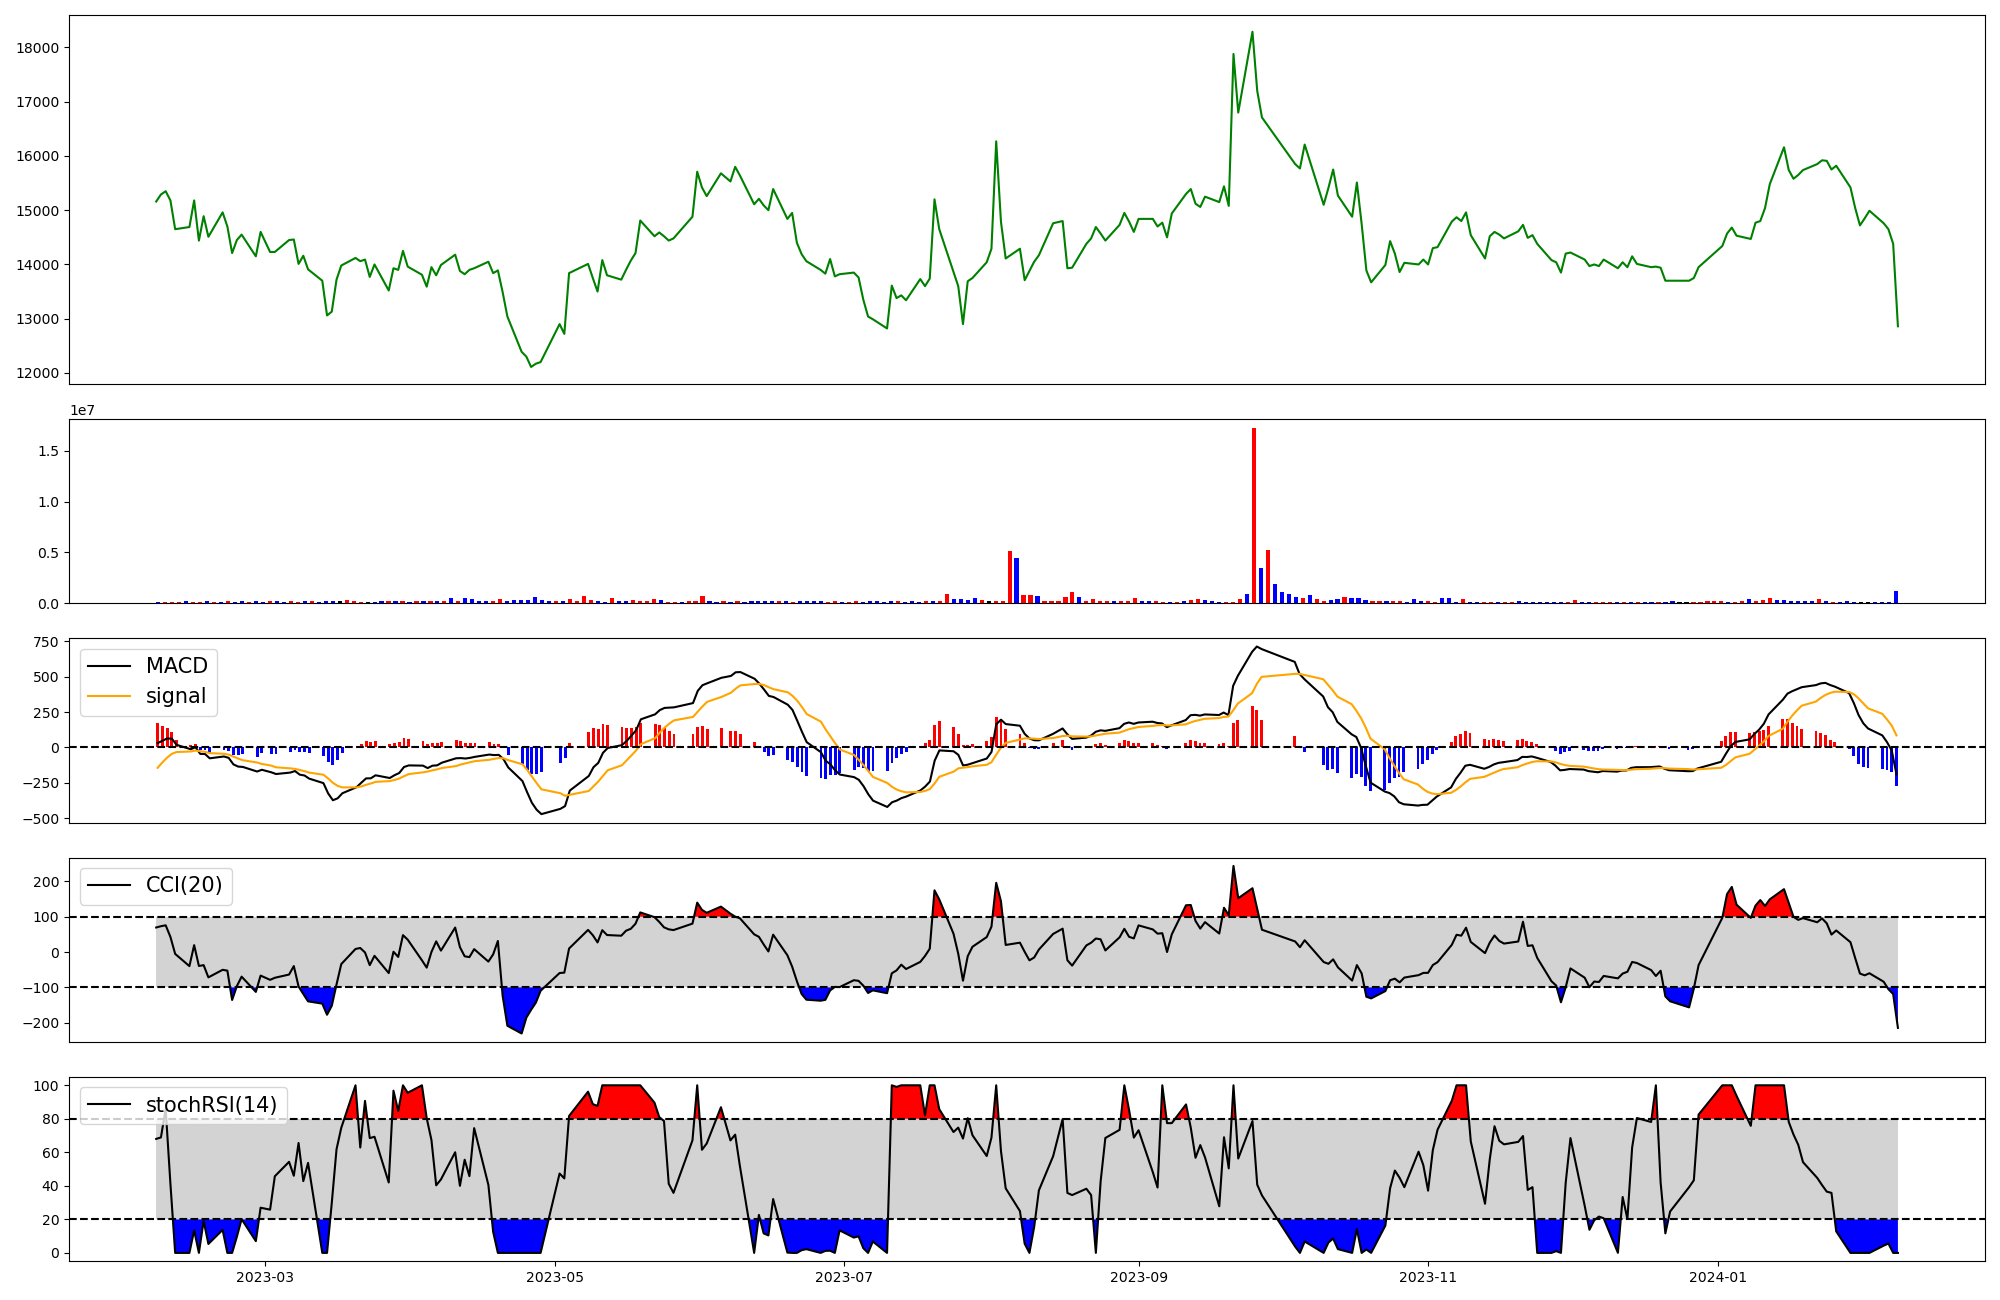Click the 1.5 volume axis tick label
Screen dimensions: 2000x1300
pyautogui.click(x=48, y=451)
